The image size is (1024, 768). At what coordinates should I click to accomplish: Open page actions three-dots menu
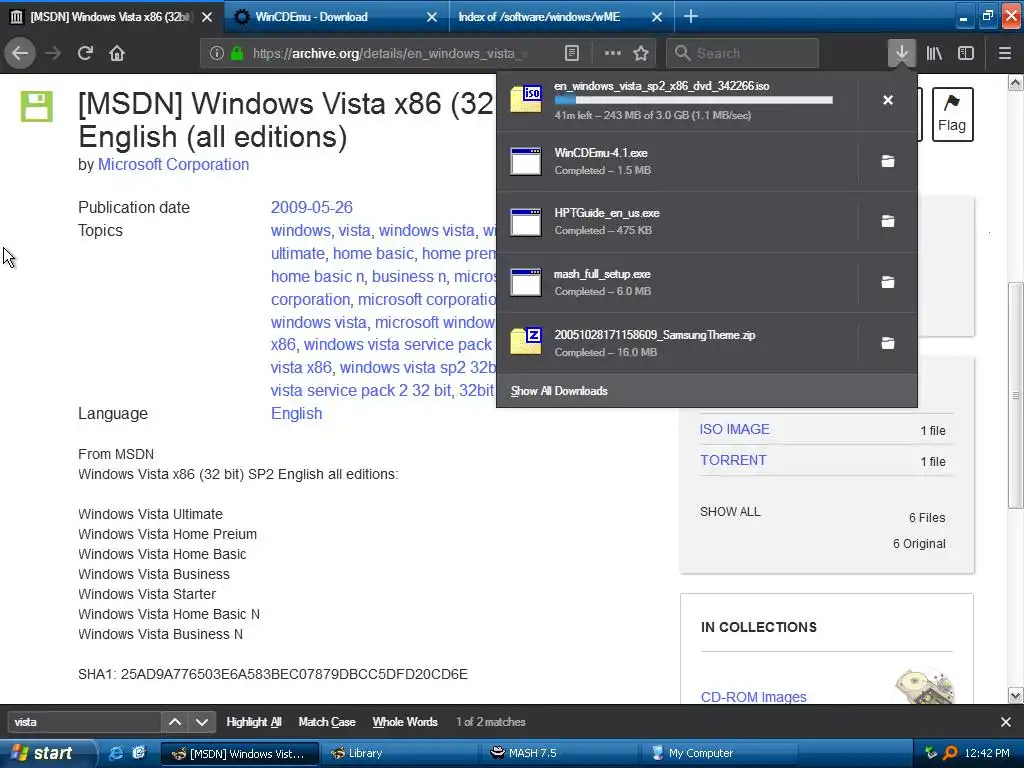coord(613,53)
